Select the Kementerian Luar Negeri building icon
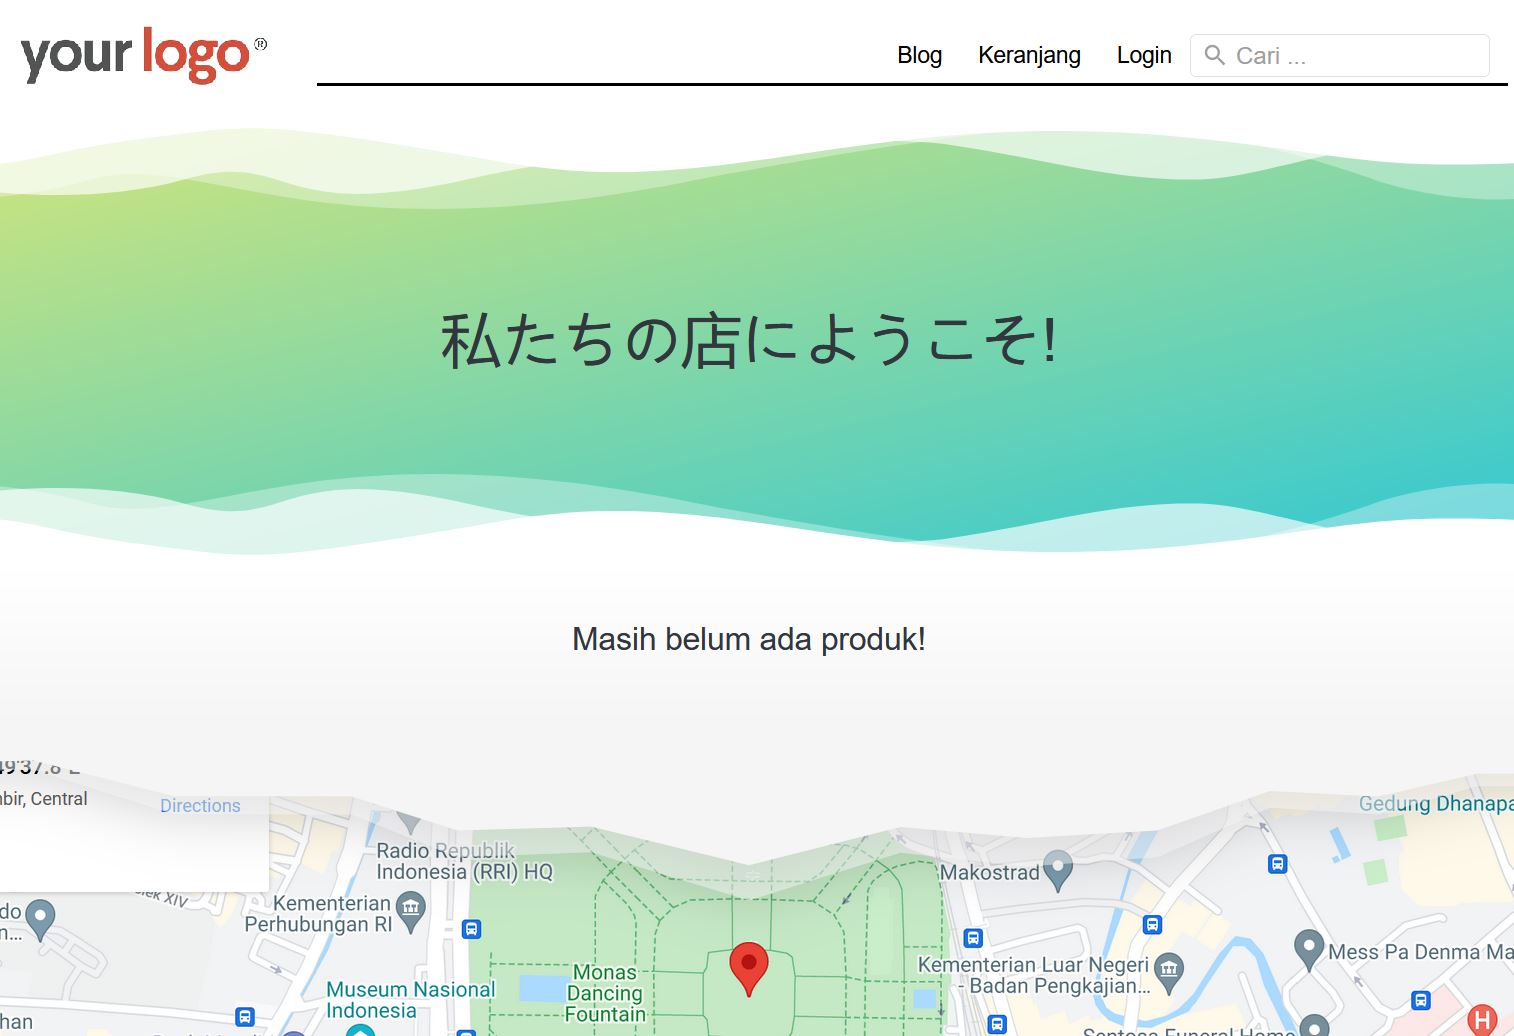The width and height of the screenshot is (1514, 1036). pyautogui.click(x=1168, y=969)
